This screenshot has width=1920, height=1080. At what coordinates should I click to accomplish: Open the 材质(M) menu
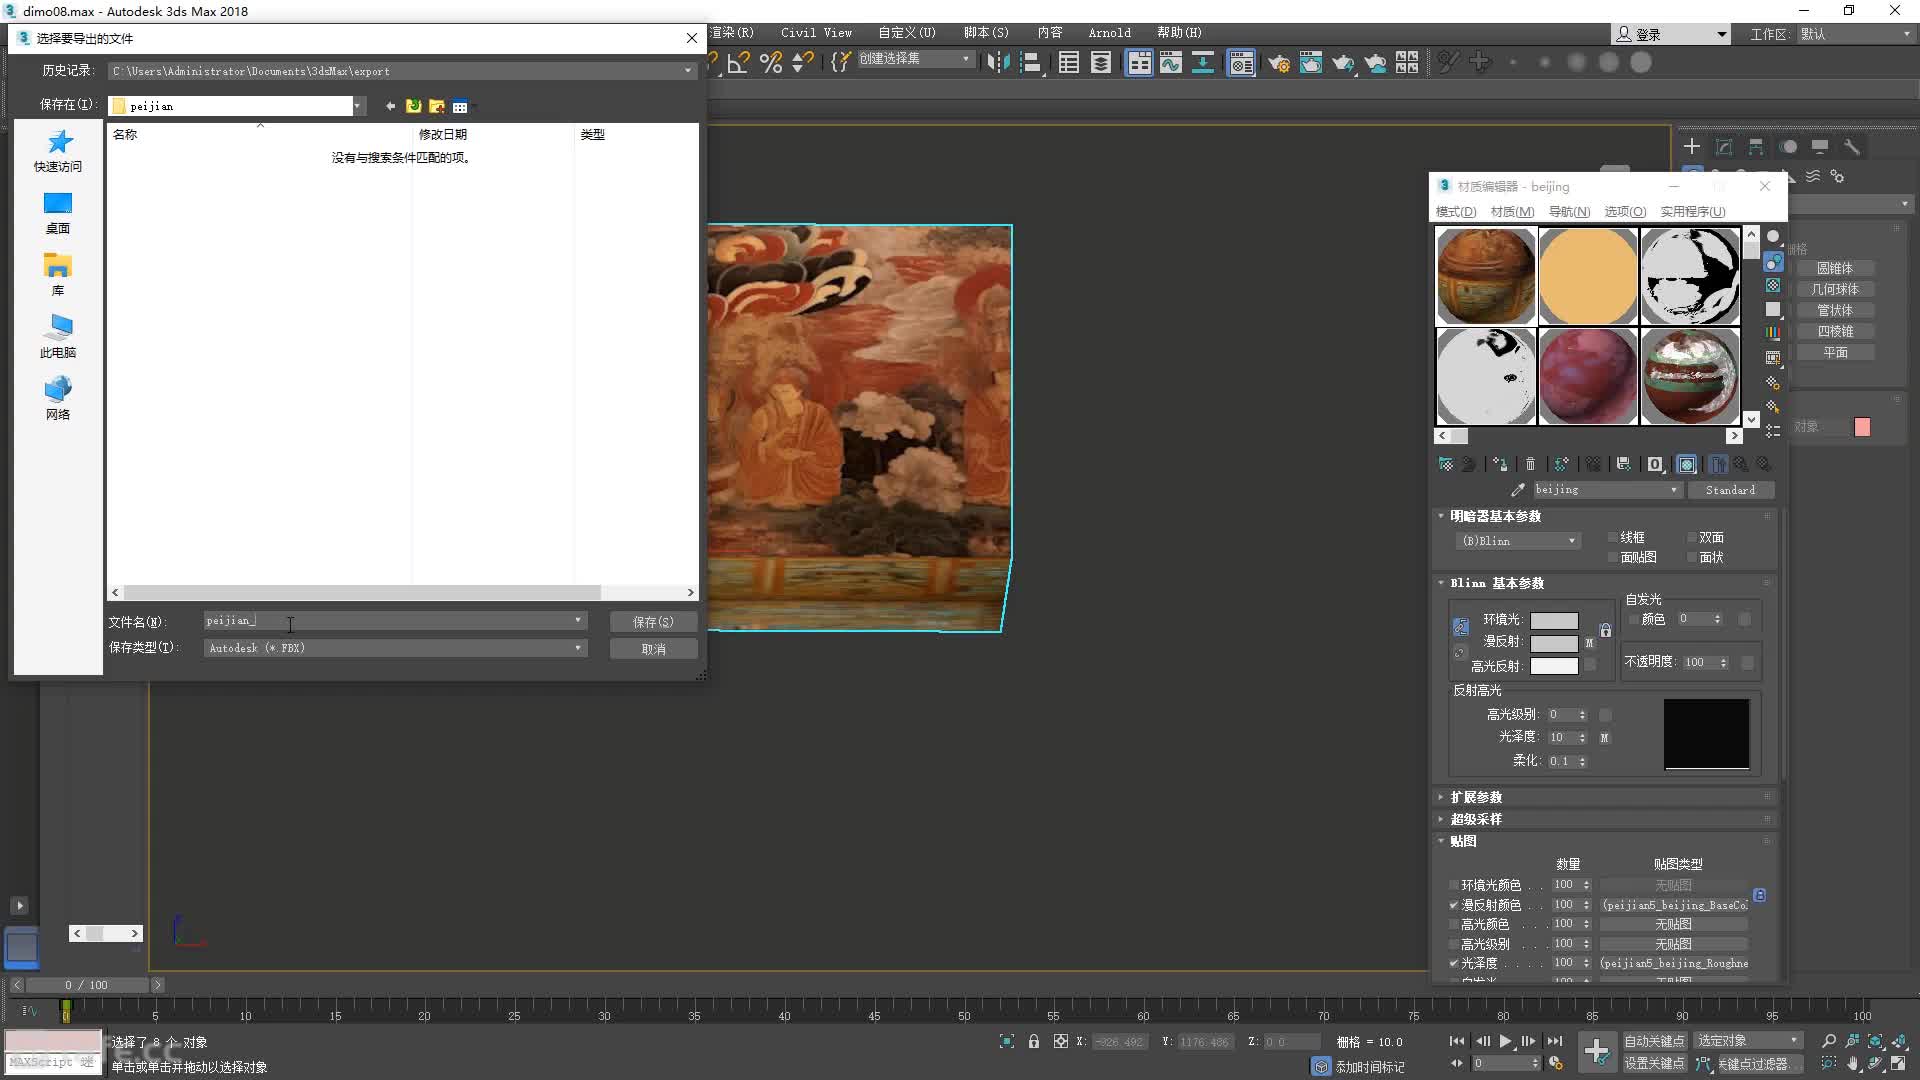pos(1512,212)
